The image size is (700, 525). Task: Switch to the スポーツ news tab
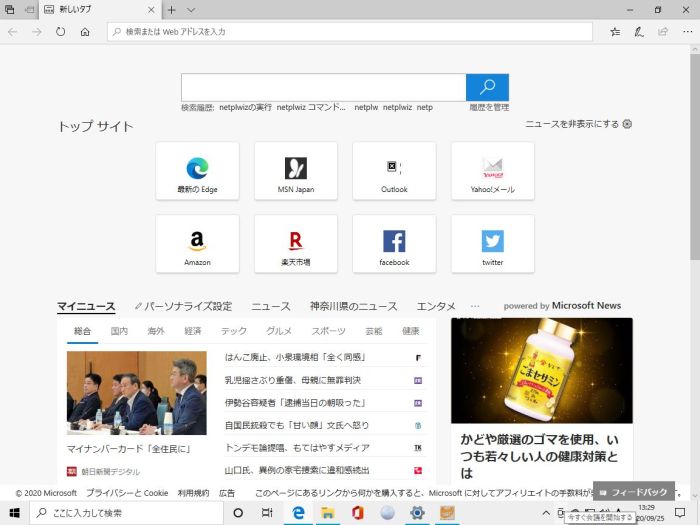point(328,331)
